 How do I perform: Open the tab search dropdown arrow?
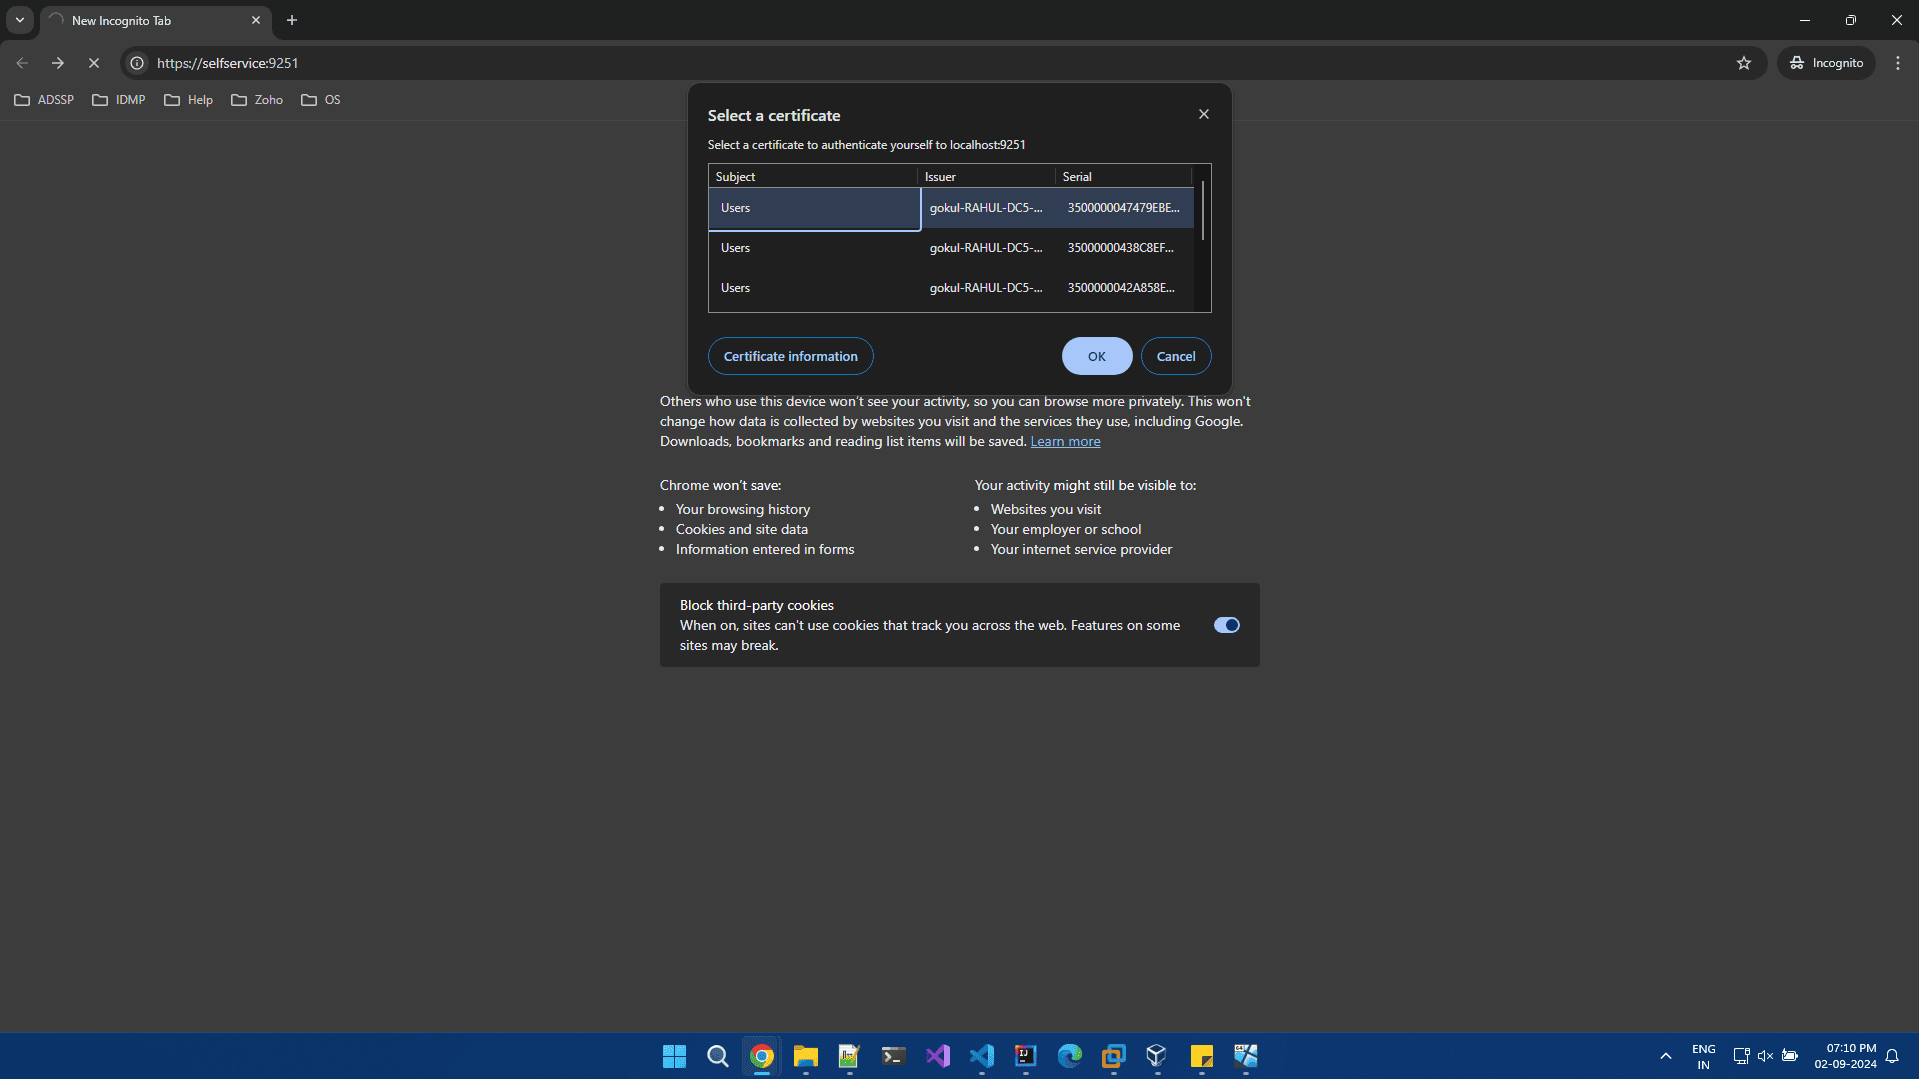[x=20, y=20]
